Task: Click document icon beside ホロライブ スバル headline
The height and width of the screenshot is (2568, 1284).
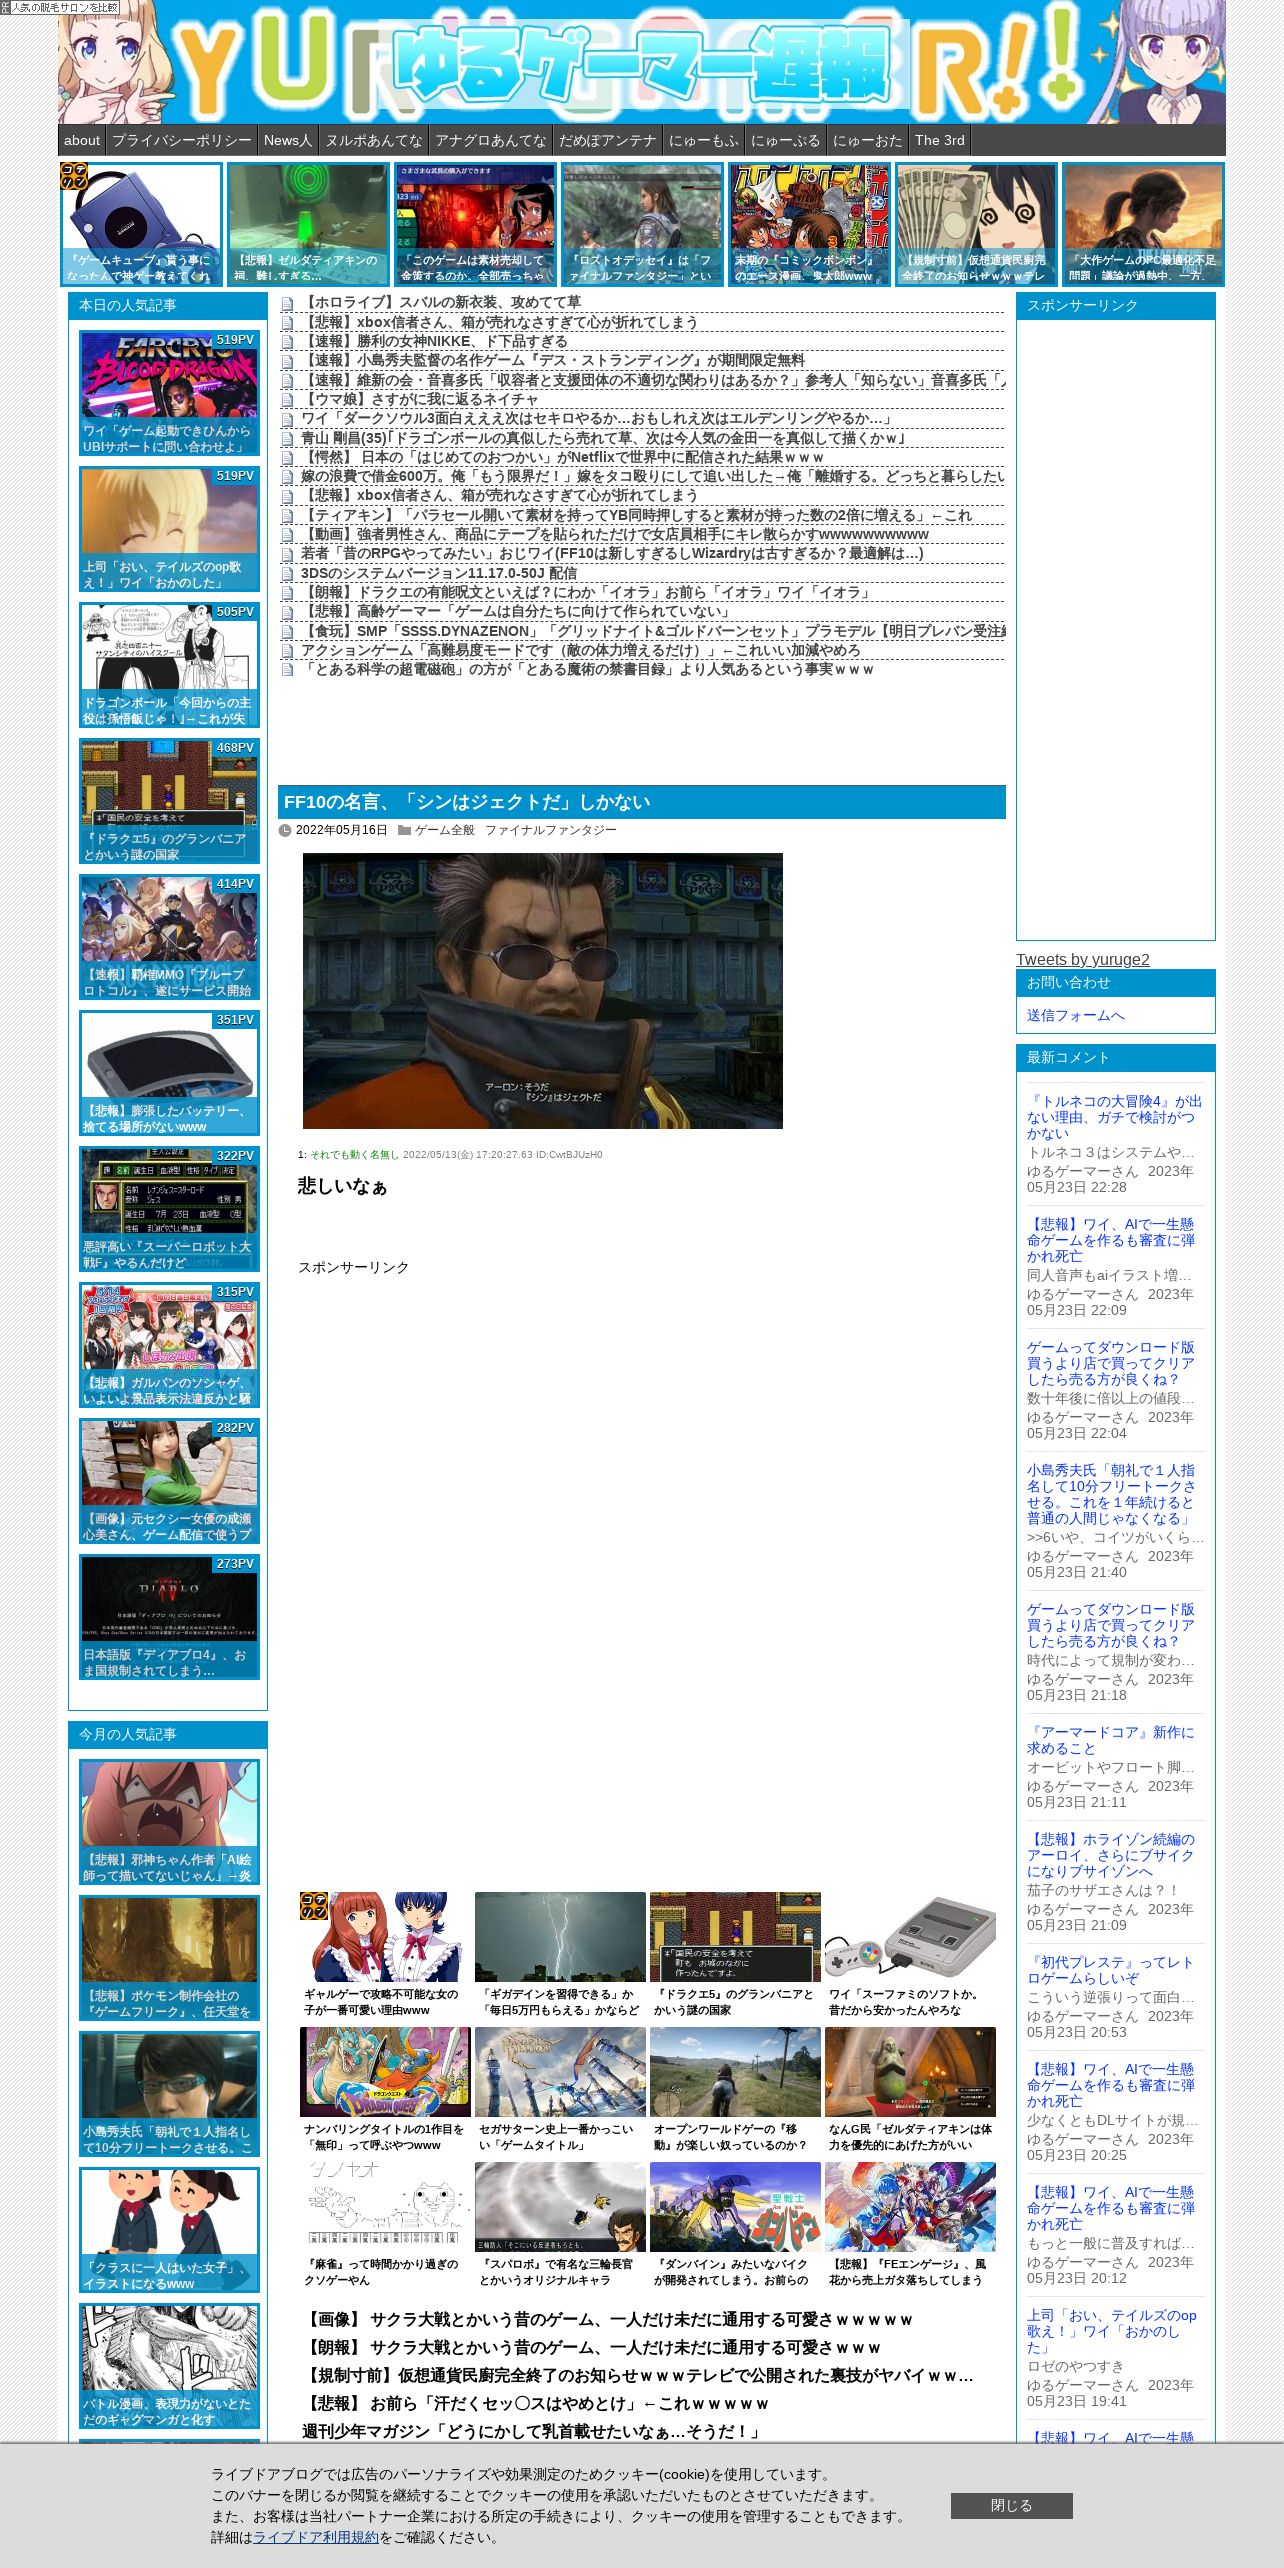Action: [x=287, y=303]
